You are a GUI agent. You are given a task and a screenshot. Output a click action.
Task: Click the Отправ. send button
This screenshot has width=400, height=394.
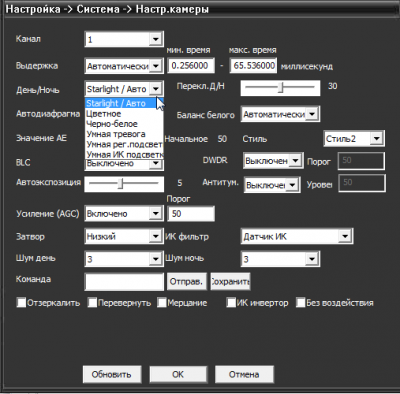(x=186, y=282)
